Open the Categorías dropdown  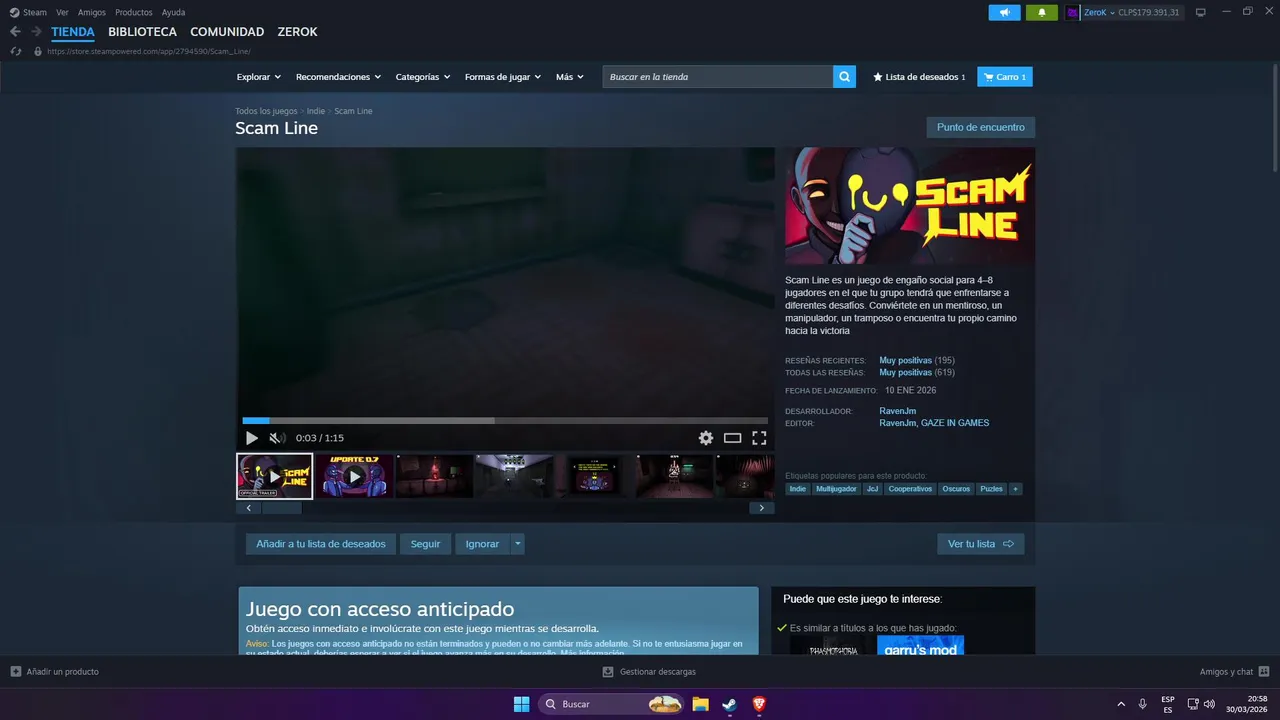click(x=422, y=77)
